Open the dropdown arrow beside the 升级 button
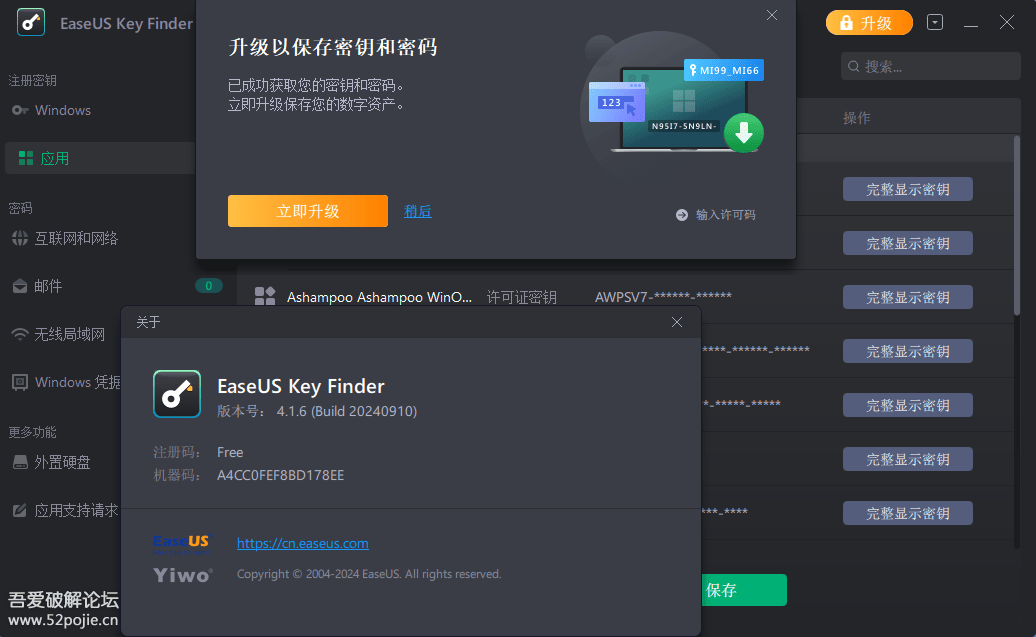 [934, 21]
